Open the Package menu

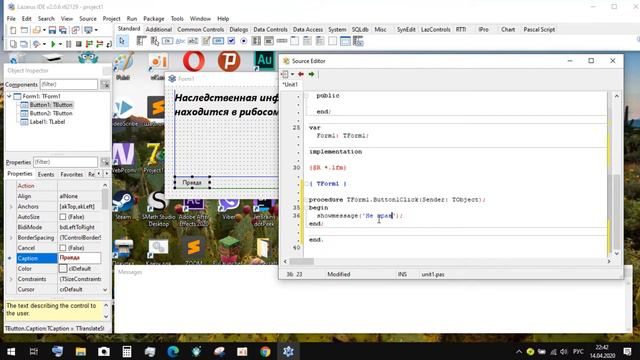coord(154,19)
